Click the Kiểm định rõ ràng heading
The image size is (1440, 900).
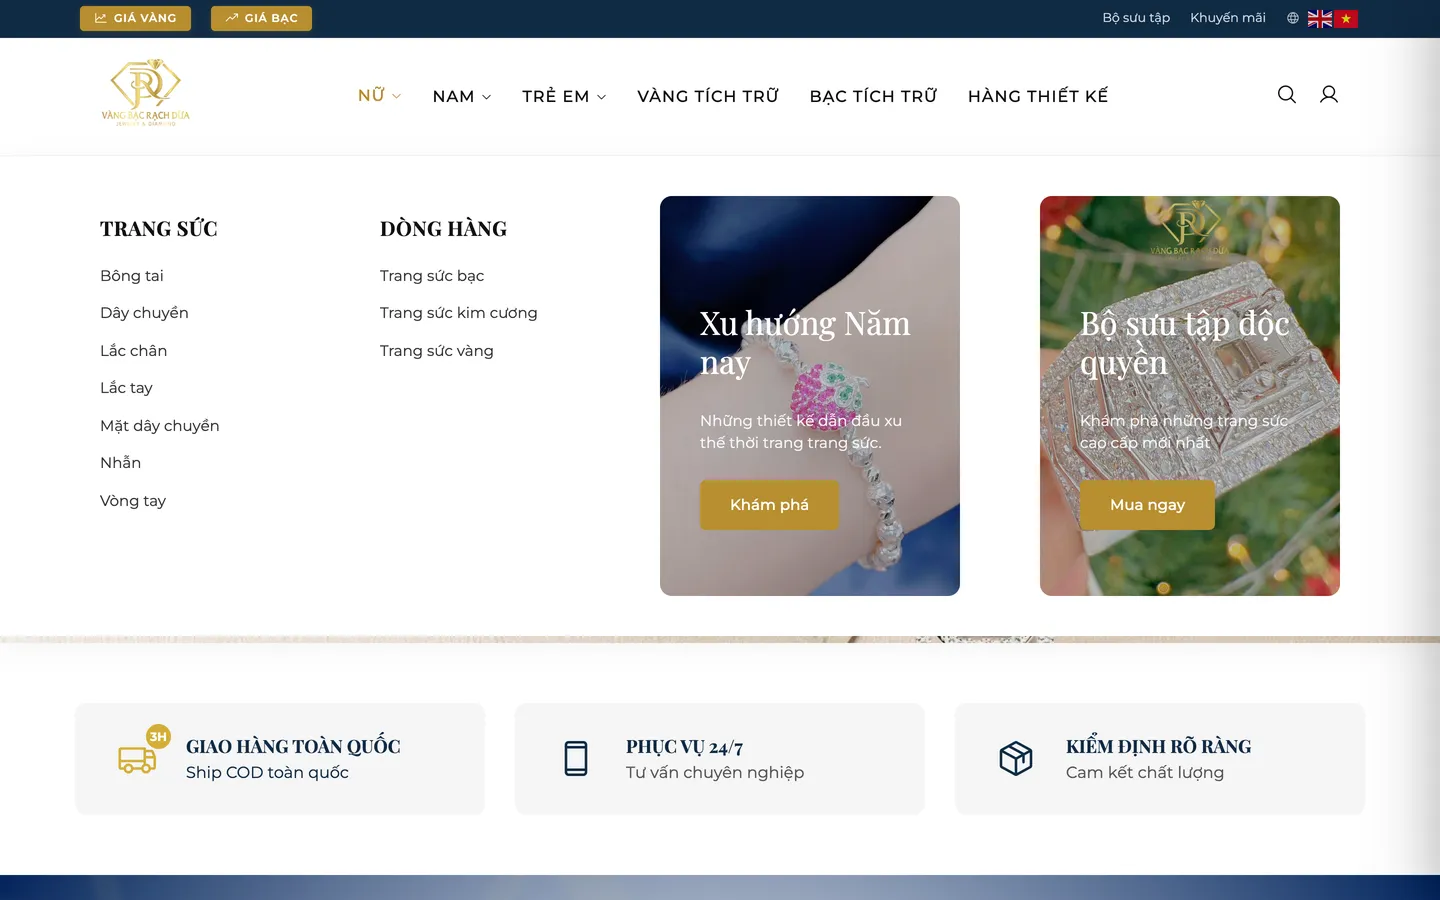point(1158,747)
